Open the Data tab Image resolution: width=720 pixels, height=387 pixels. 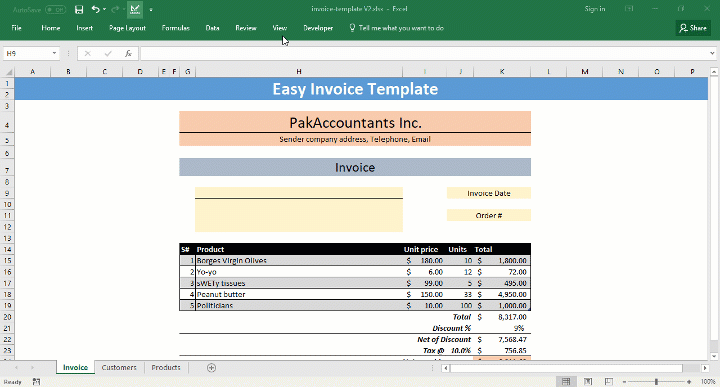212,28
